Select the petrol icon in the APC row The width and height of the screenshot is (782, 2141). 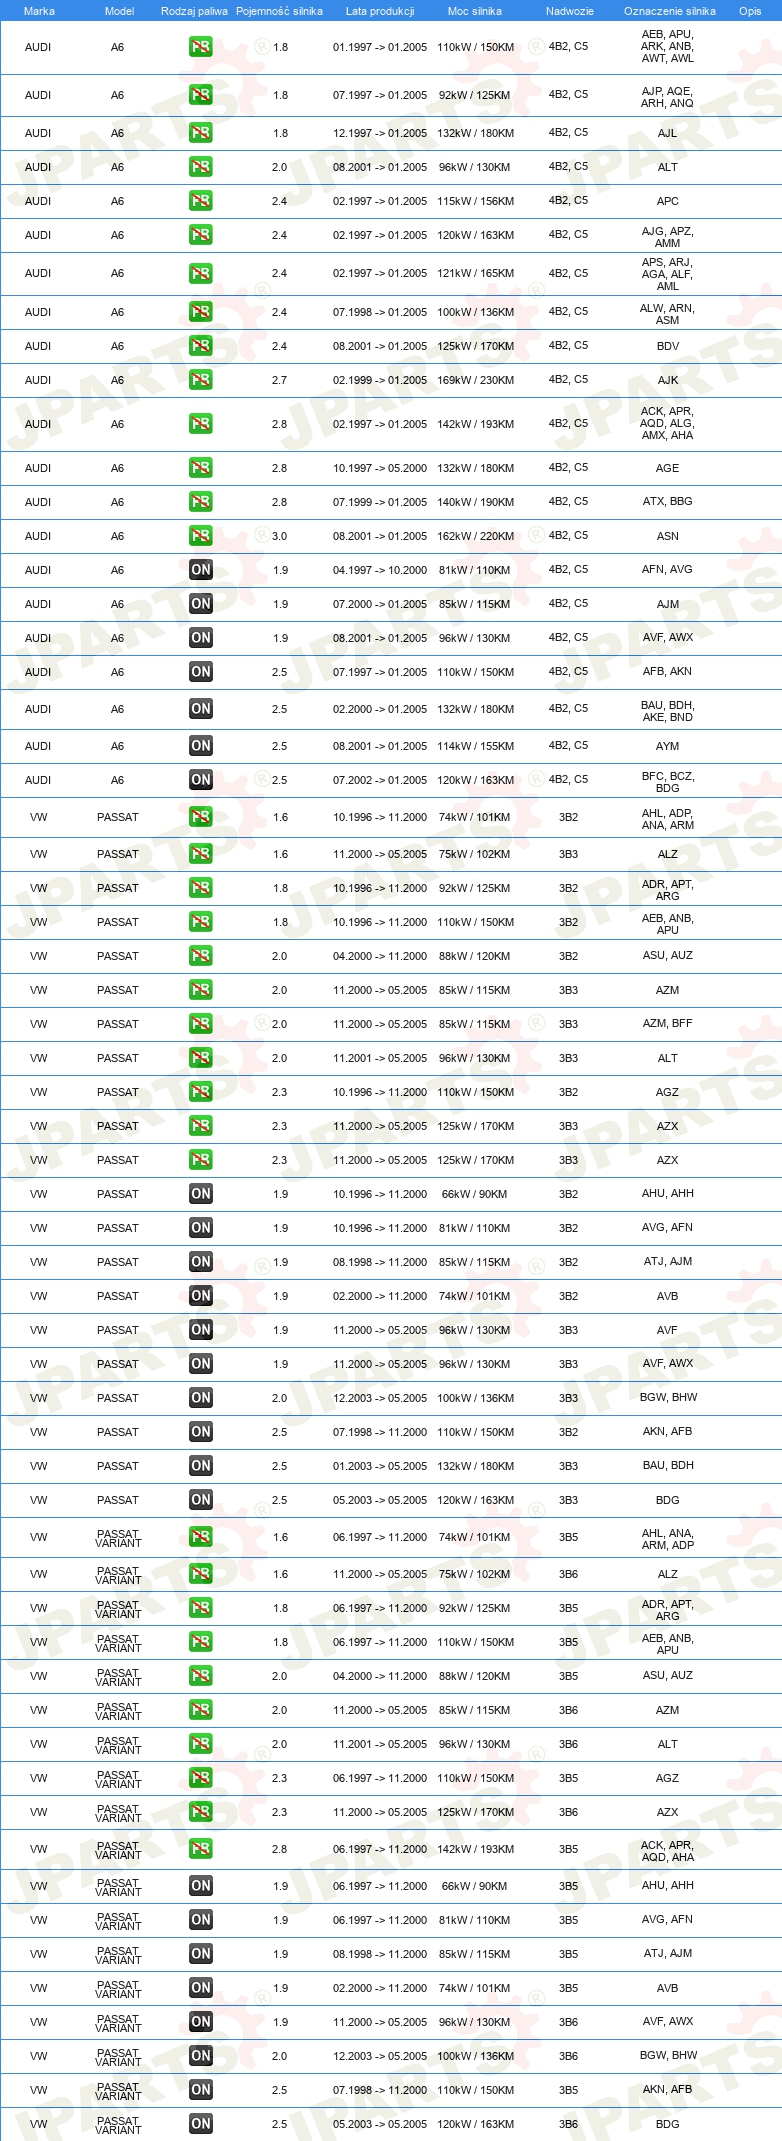(201, 201)
